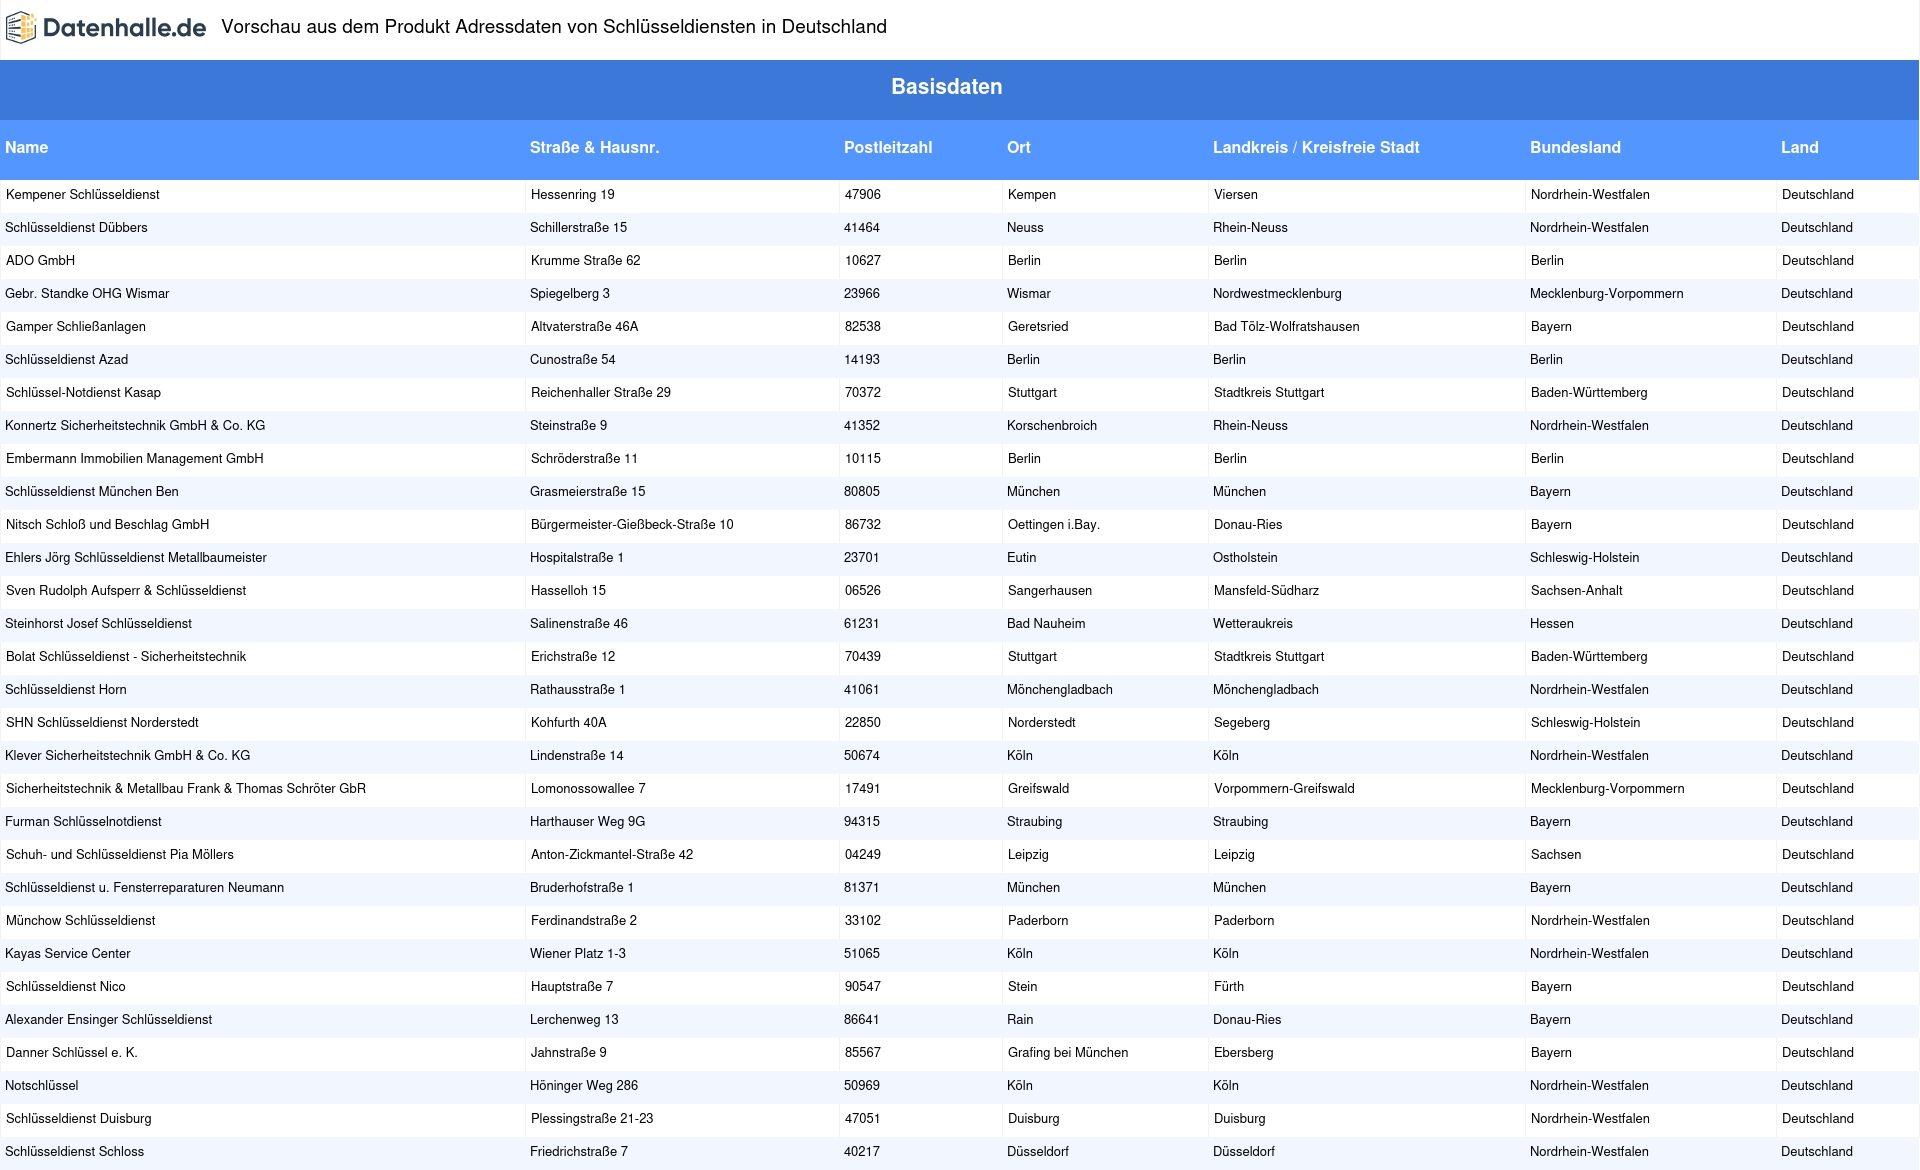Click Schlüsseldienst Duisburg name

coord(79,1119)
